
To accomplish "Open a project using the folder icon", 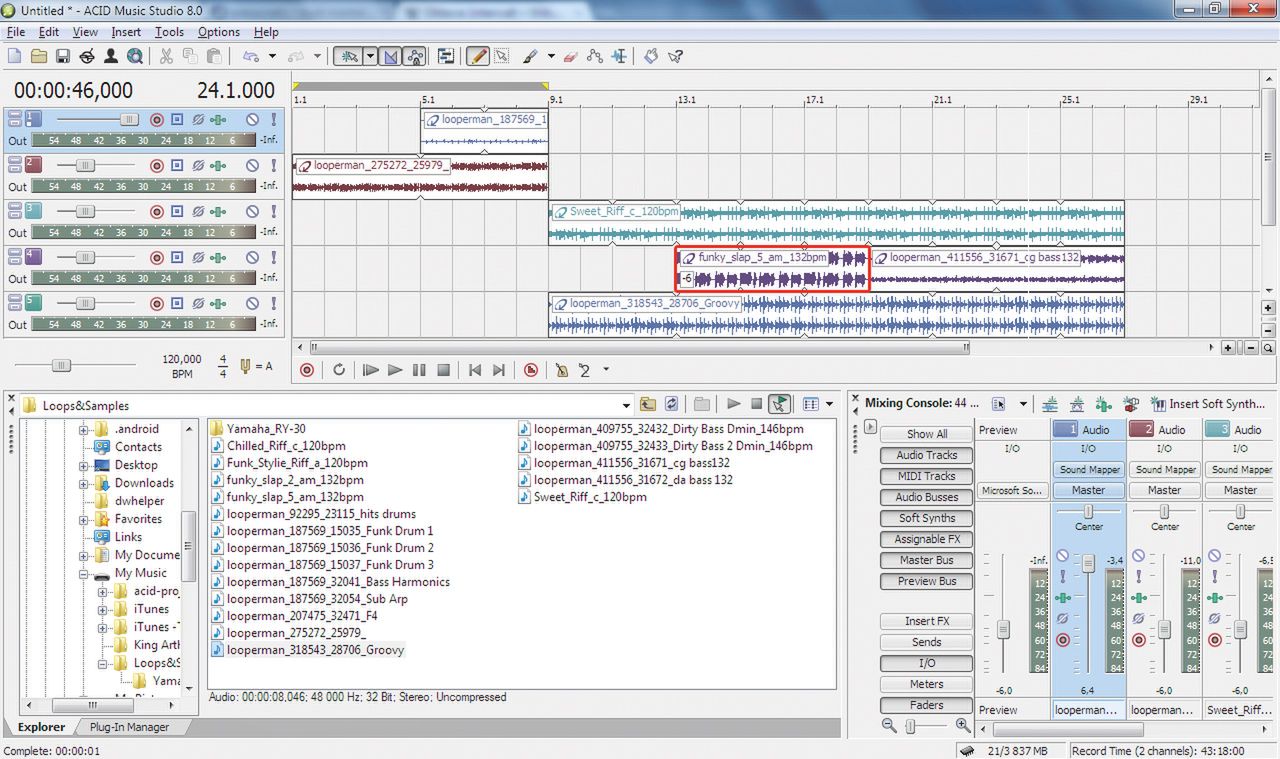I will tap(39, 57).
